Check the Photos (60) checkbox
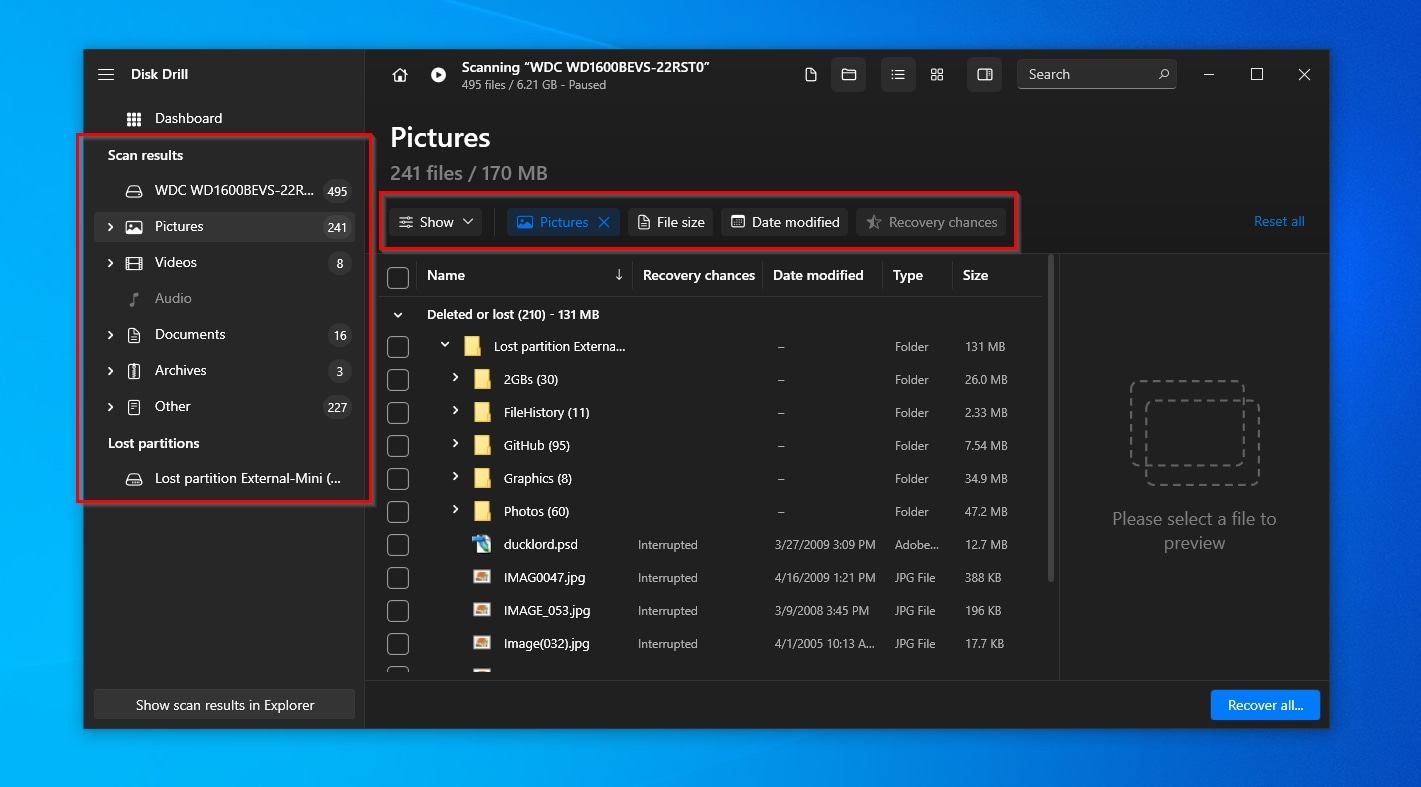 pyautogui.click(x=398, y=512)
